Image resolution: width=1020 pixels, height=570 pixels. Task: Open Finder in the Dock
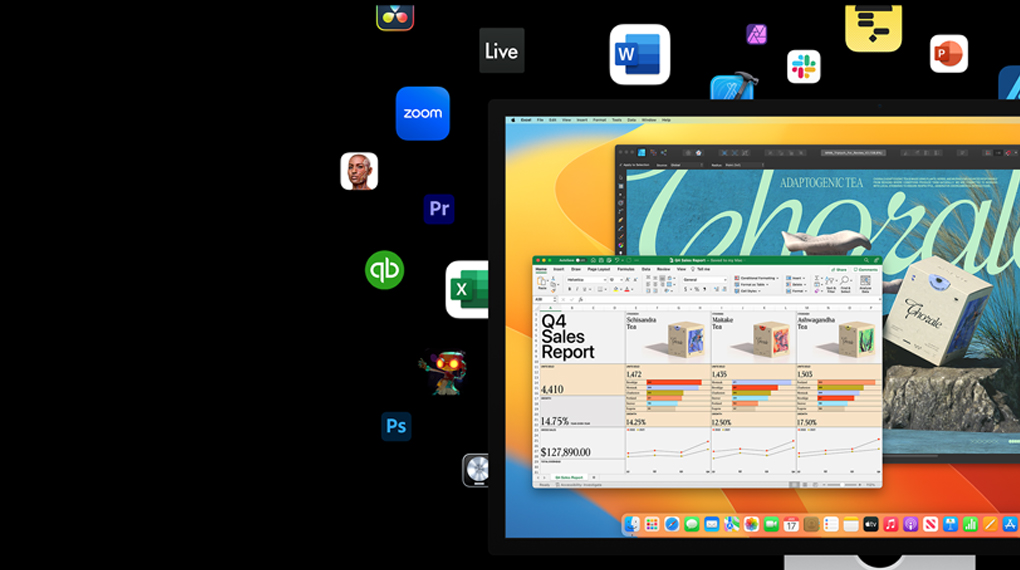(x=632, y=524)
